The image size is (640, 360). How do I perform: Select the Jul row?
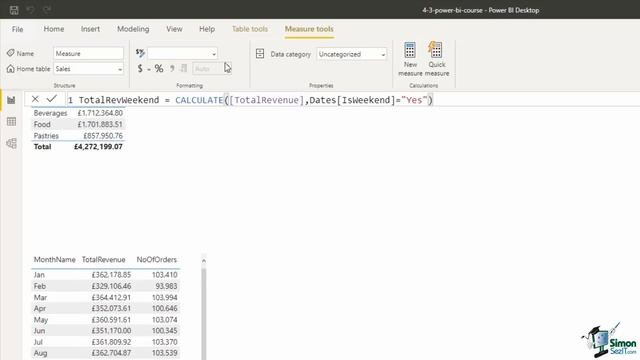pyautogui.click(x=105, y=342)
